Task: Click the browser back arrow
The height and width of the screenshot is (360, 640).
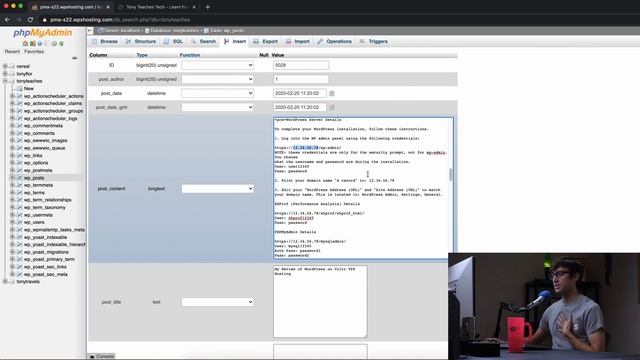Action: 7,20
